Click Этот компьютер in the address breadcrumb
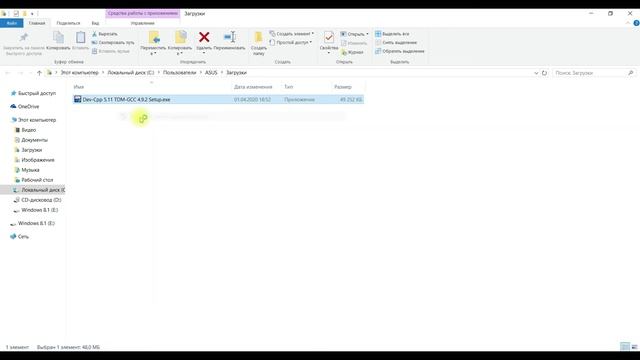The width and height of the screenshot is (640, 360). (x=80, y=73)
